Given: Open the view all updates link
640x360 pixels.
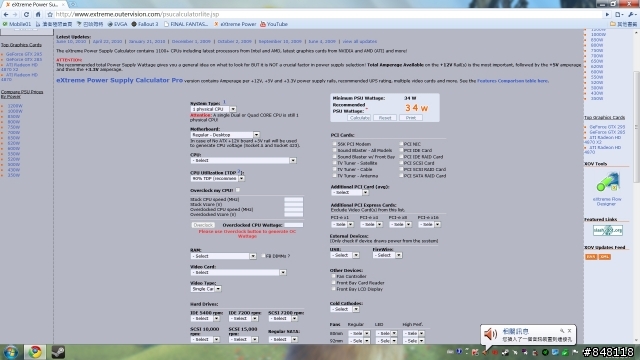Looking at the screenshot, I should click(360, 42).
